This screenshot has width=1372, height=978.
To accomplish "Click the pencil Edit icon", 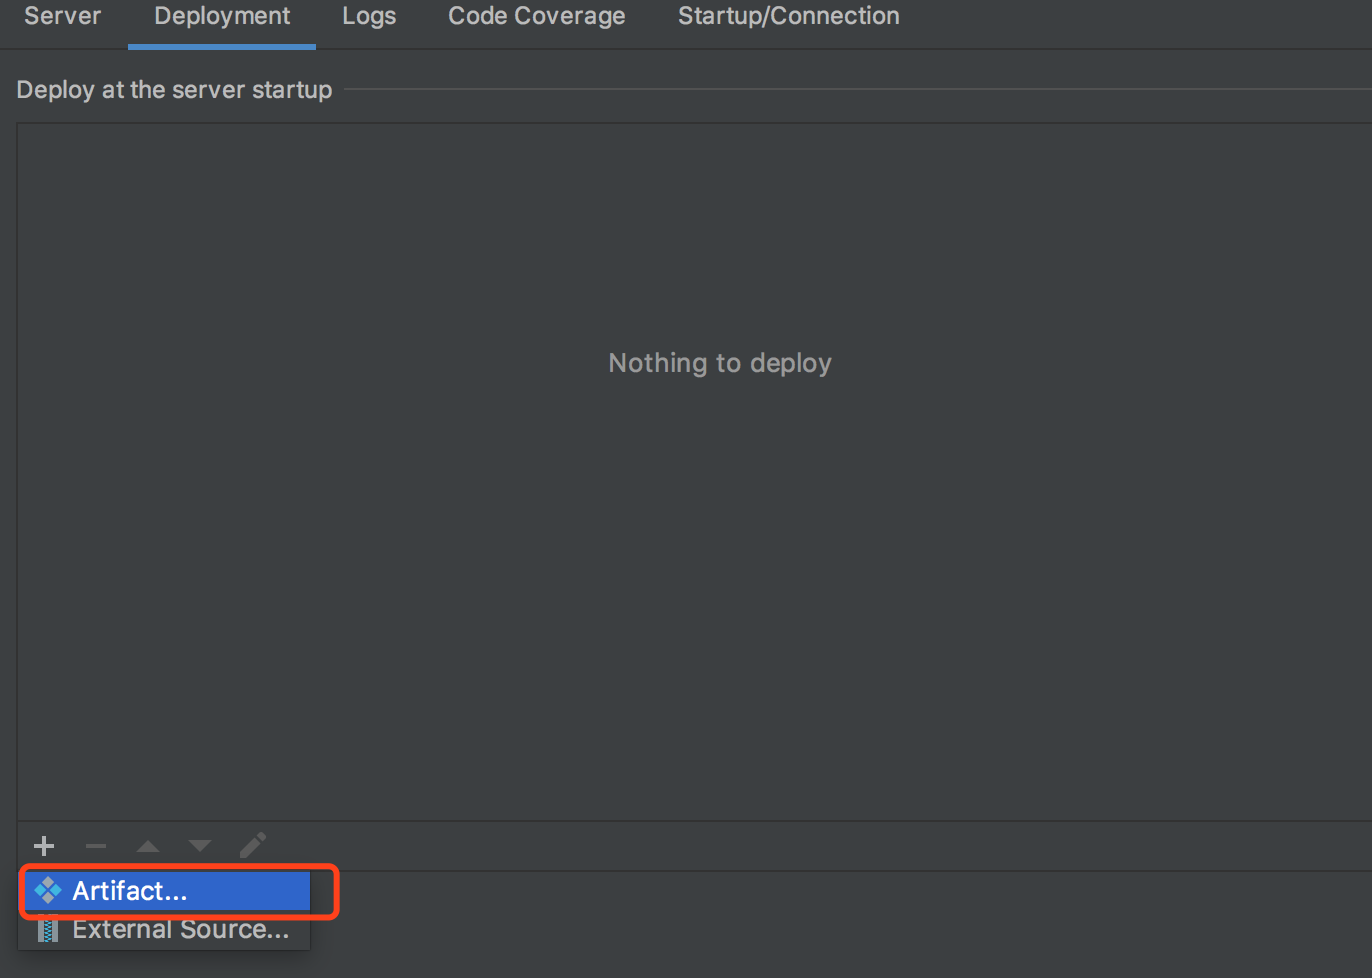I will (x=253, y=846).
